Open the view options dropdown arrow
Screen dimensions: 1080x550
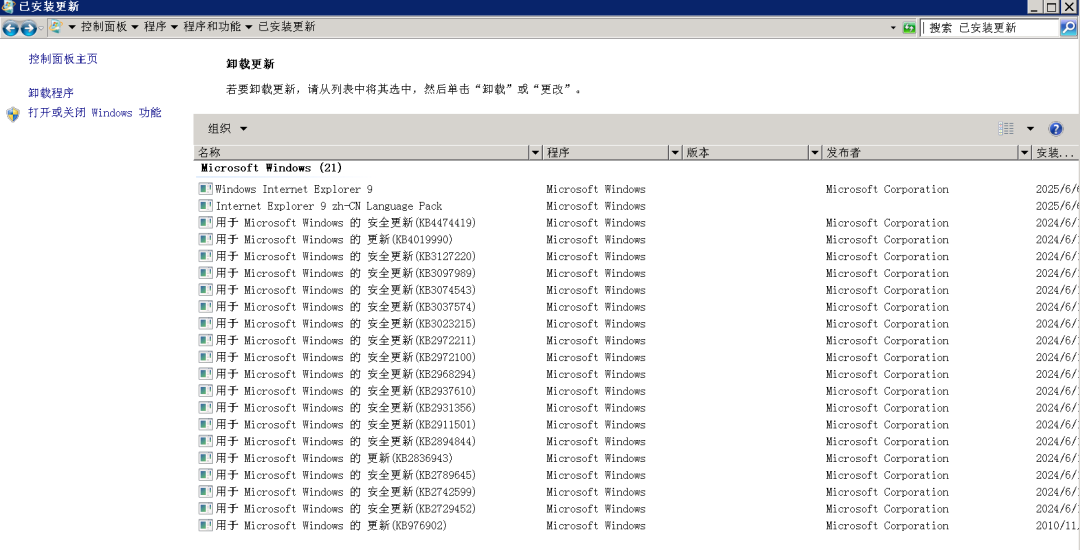tap(1030, 129)
